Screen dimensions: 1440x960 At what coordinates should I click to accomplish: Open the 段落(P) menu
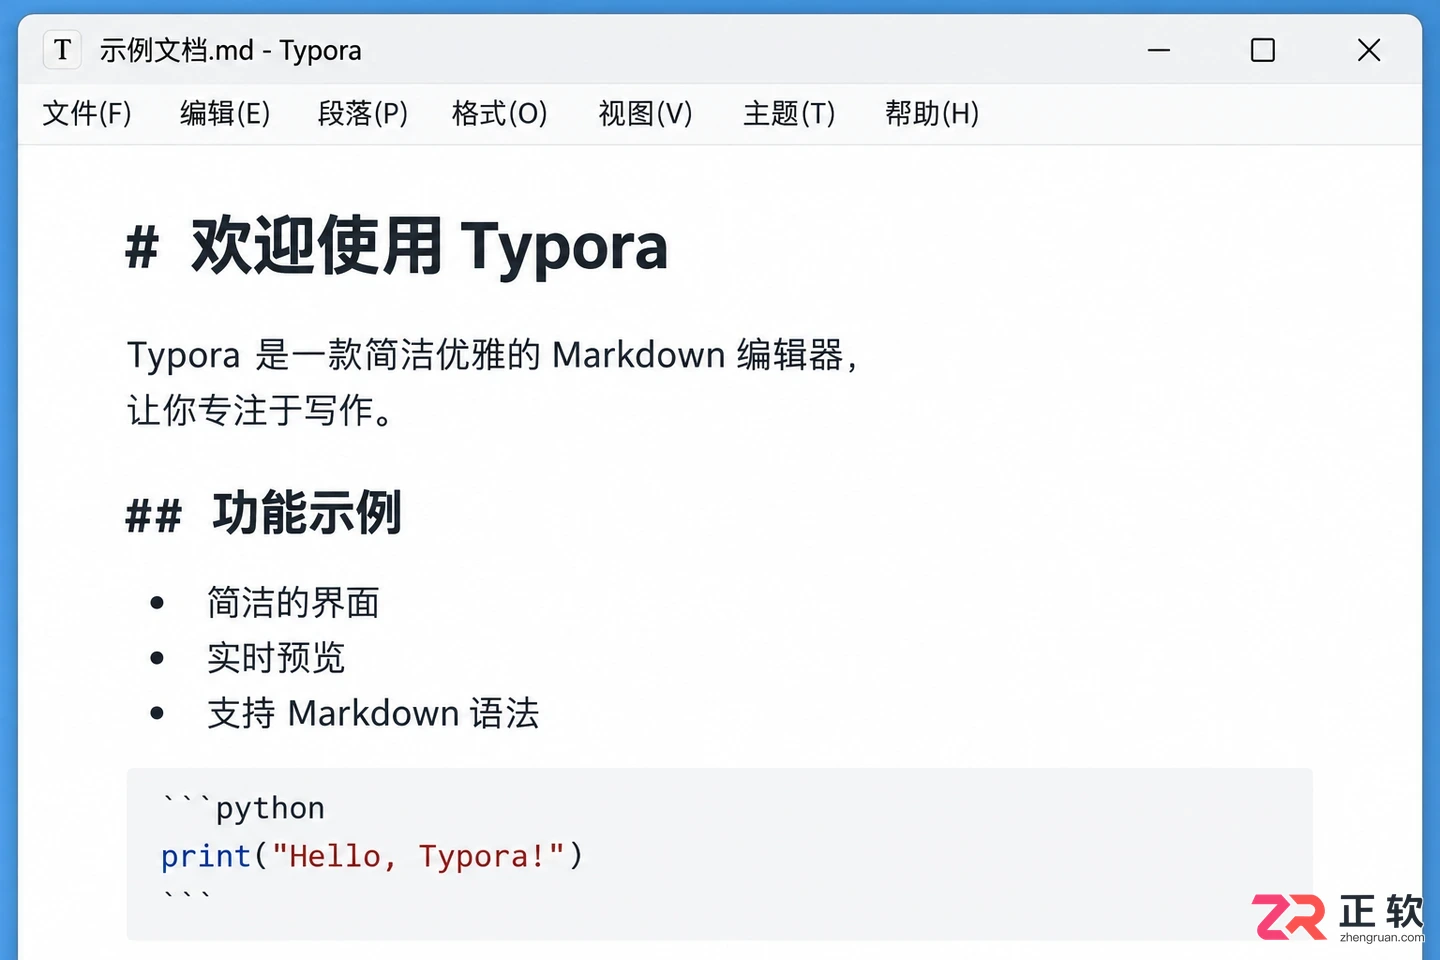point(363,114)
